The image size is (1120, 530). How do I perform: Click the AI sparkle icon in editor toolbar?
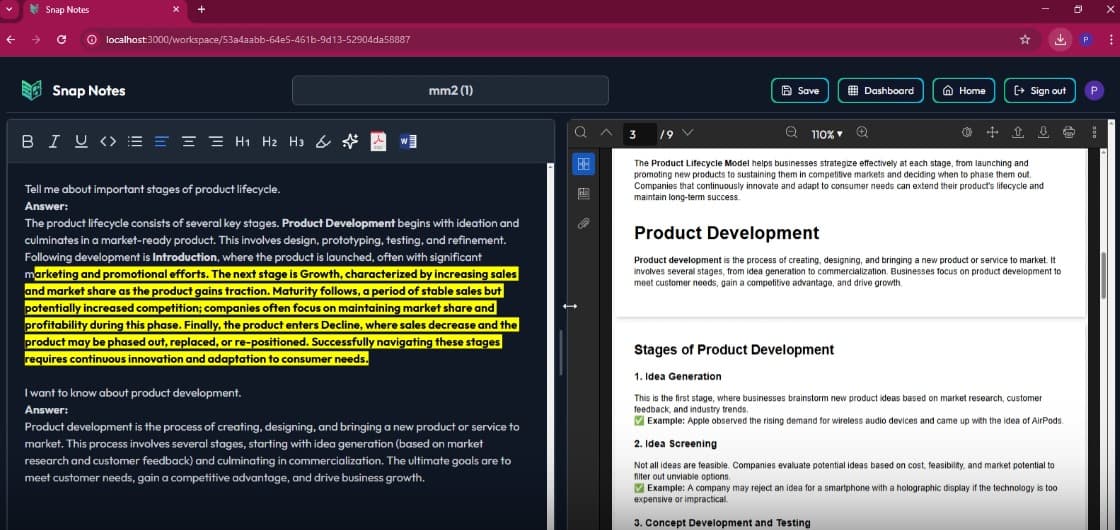click(x=350, y=141)
